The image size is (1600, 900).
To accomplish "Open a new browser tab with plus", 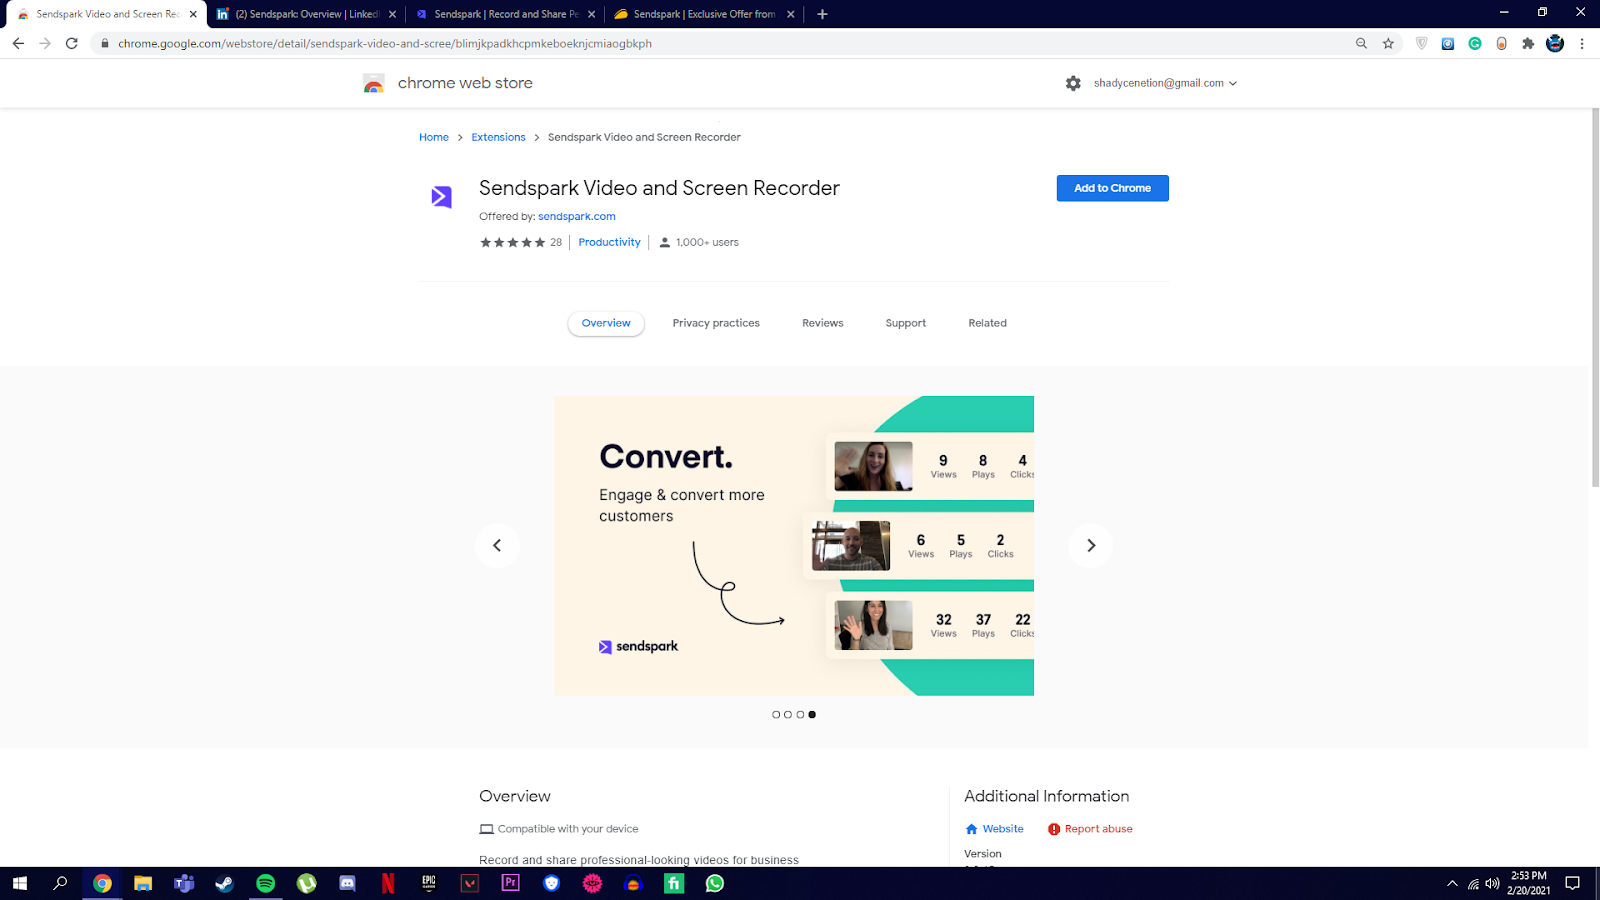I will coord(822,14).
